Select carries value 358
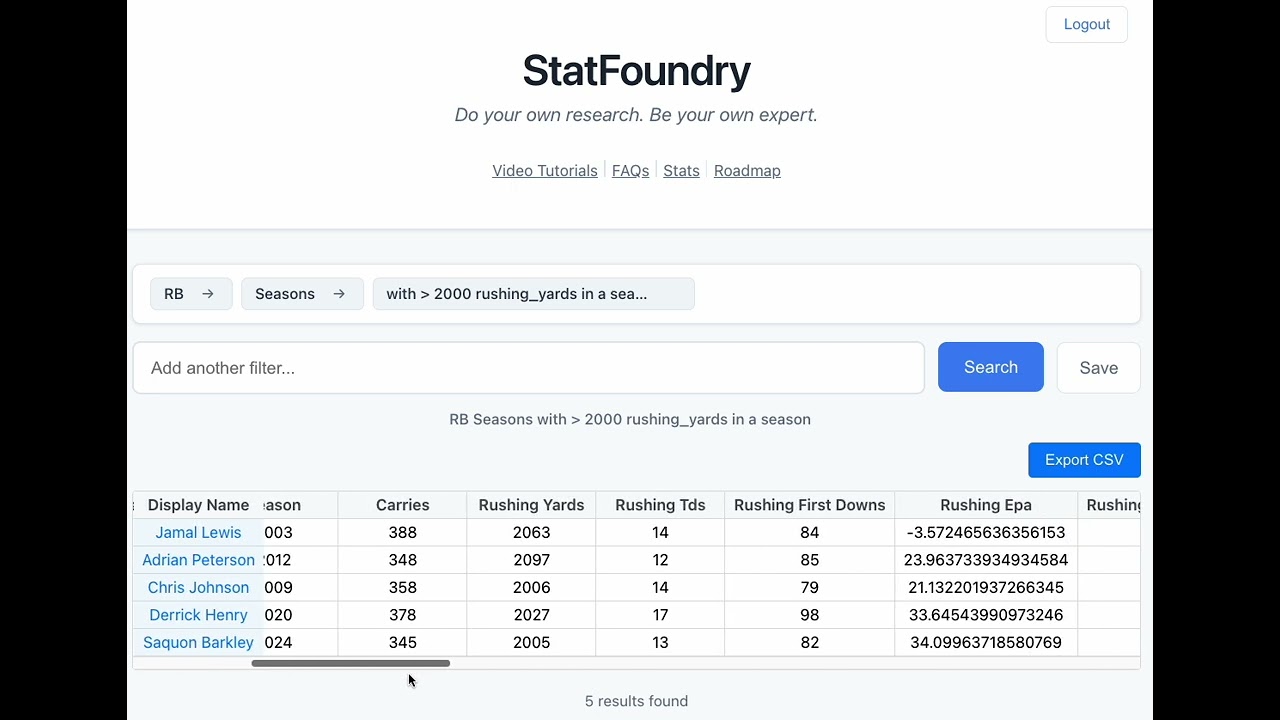This screenshot has height=720, width=1280. [x=402, y=588]
